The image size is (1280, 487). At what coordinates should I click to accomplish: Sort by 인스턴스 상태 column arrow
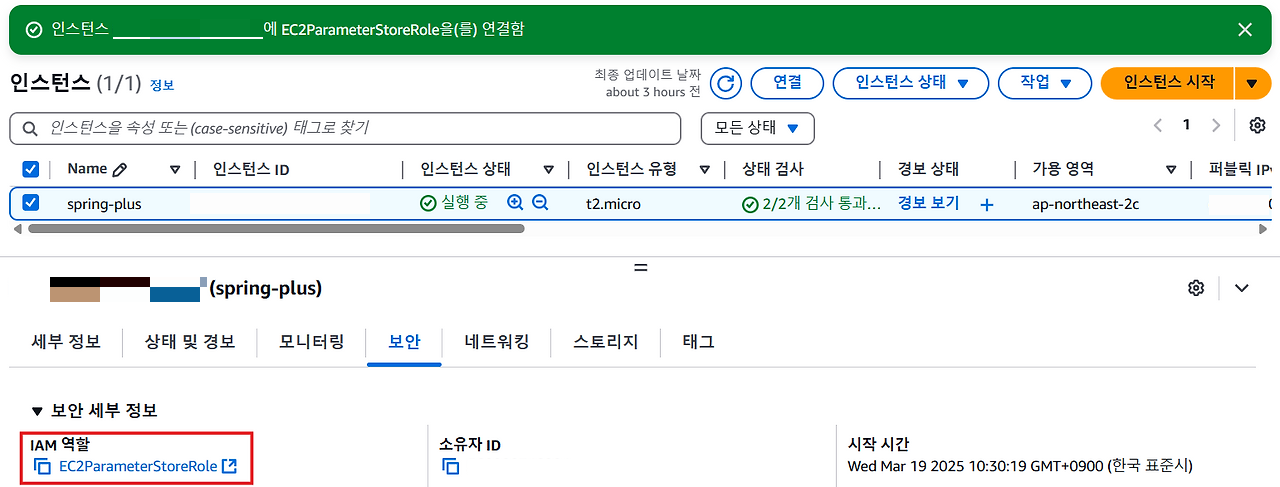pyautogui.click(x=548, y=170)
